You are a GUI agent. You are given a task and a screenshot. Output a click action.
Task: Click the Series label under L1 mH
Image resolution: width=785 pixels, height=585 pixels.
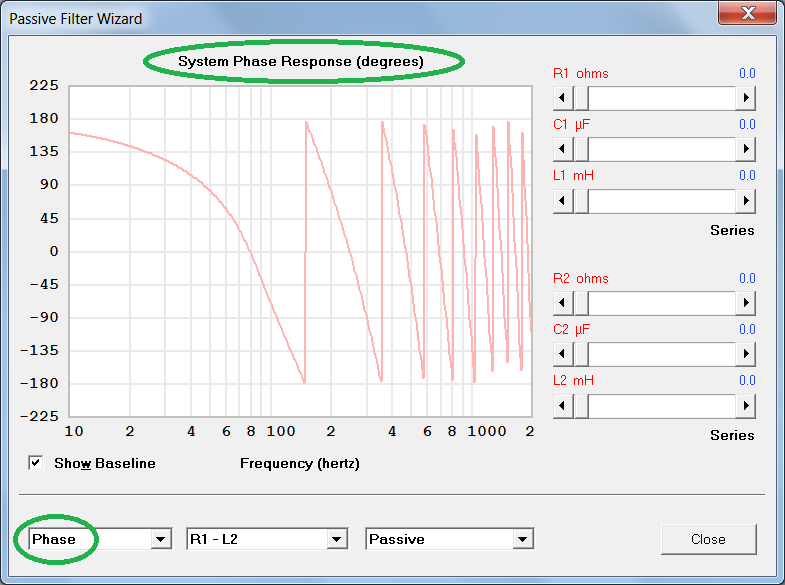click(732, 230)
